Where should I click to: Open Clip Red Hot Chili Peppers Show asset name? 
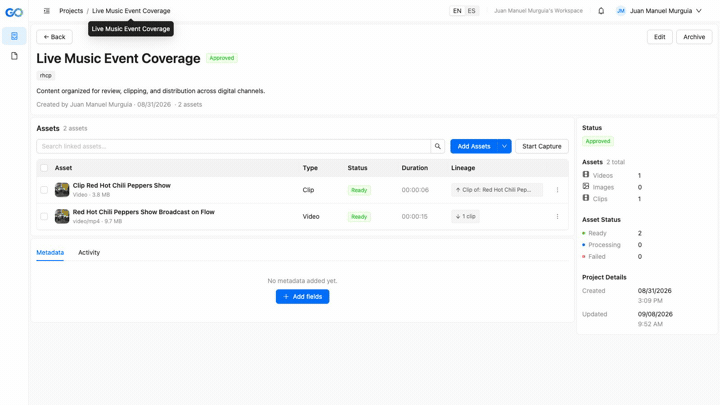click(122, 186)
